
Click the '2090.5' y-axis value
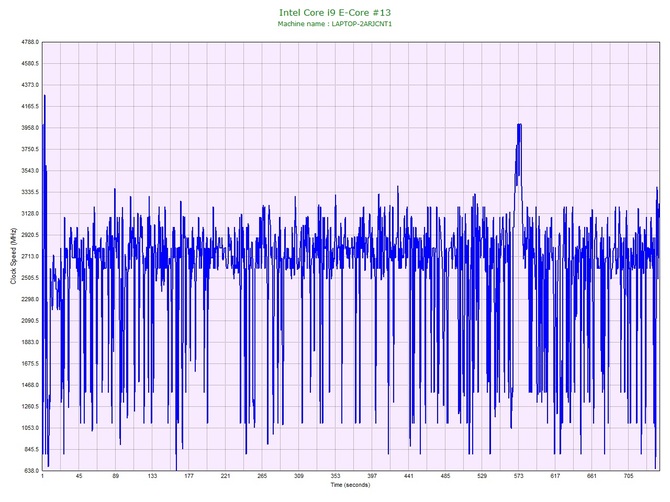point(30,320)
